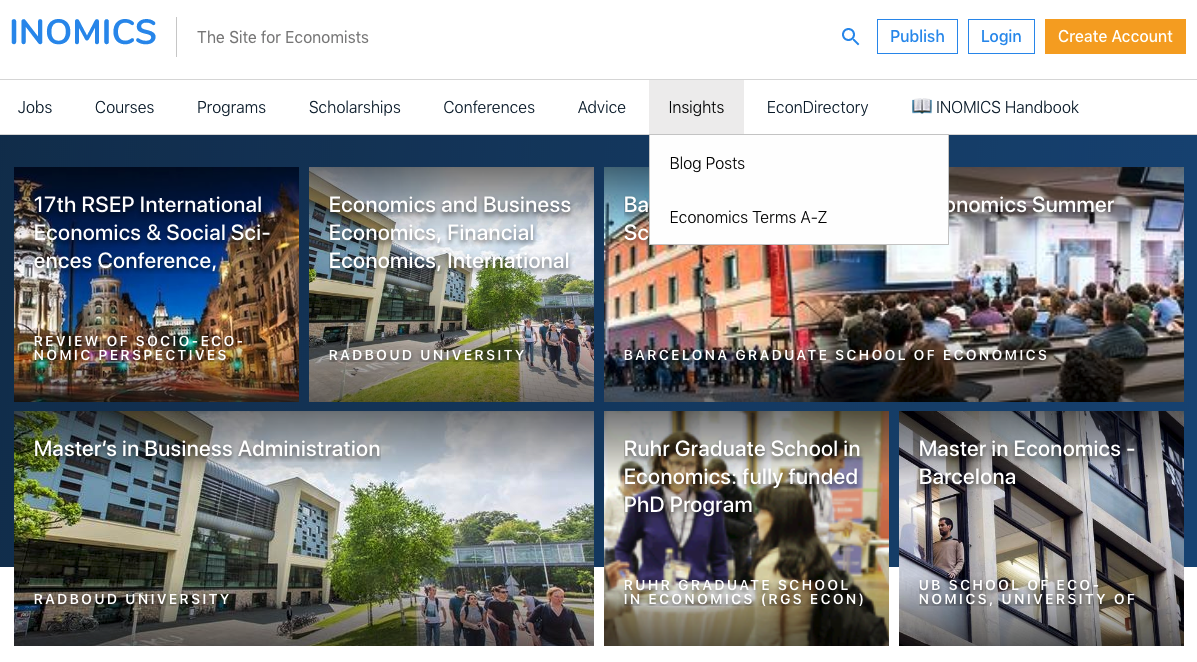1197x662 pixels.
Task: Open the Master in Economics Barcelona card
Action: click(1041, 528)
